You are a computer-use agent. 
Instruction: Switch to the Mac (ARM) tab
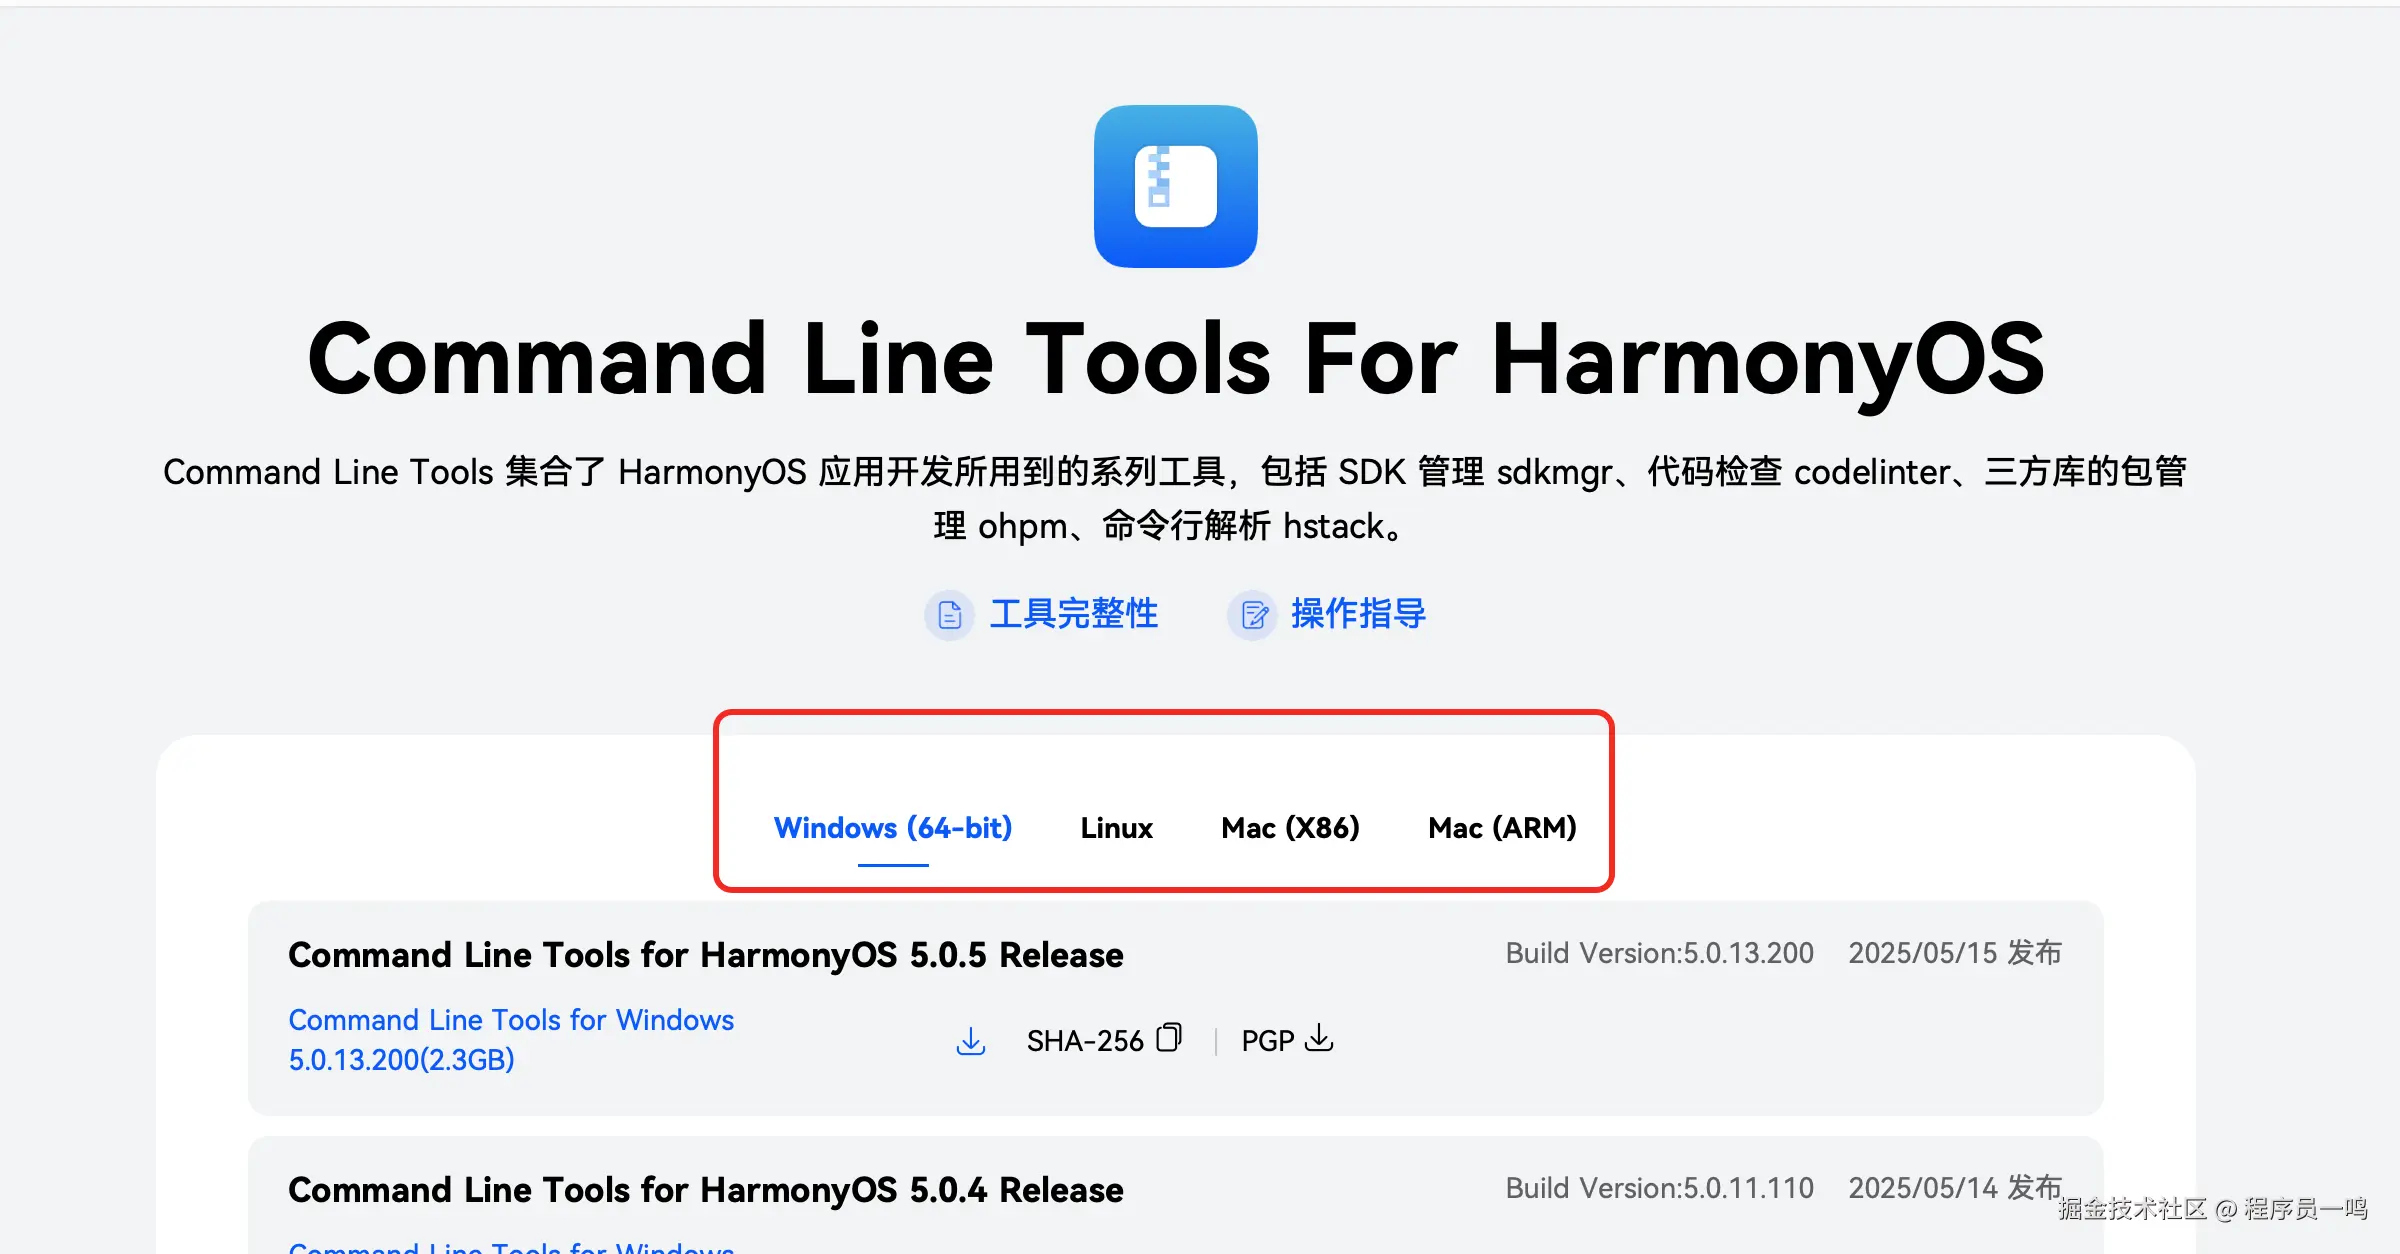tap(1502, 828)
